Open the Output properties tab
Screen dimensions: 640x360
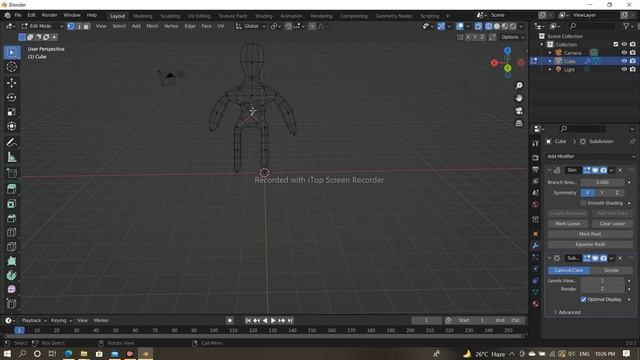point(536,169)
